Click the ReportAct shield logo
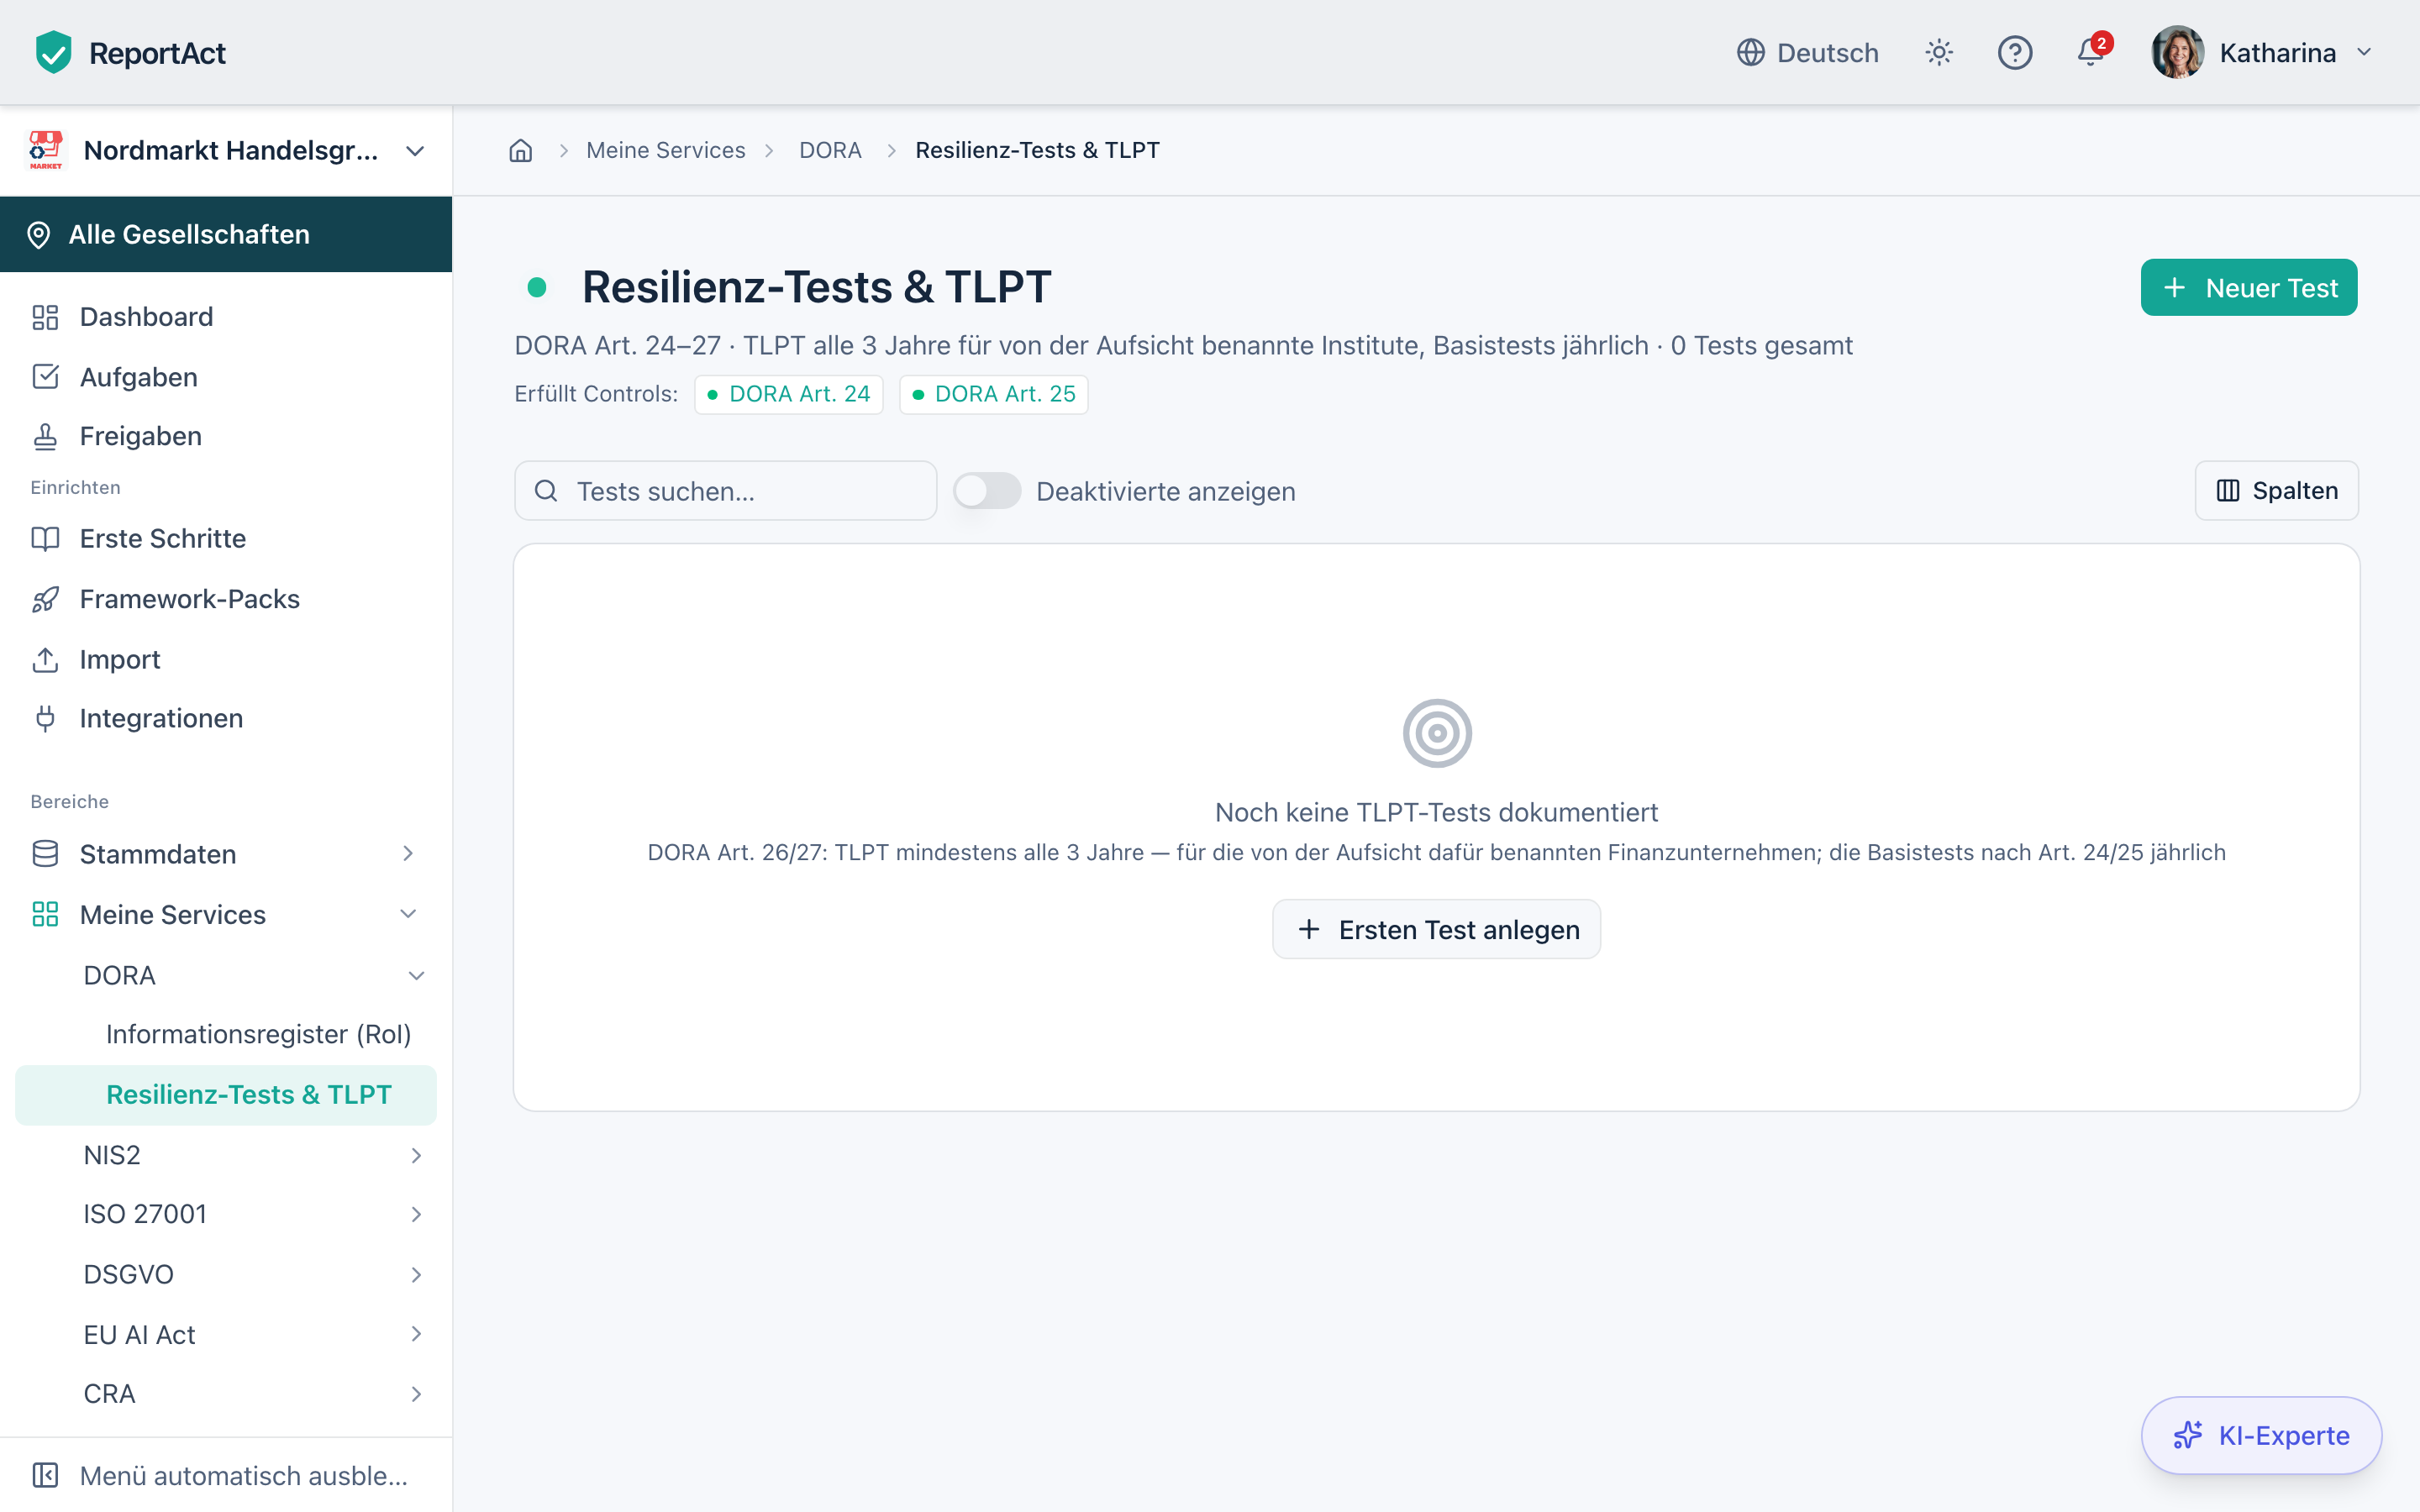This screenshot has height=1512, width=2420. (x=53, y=52)
